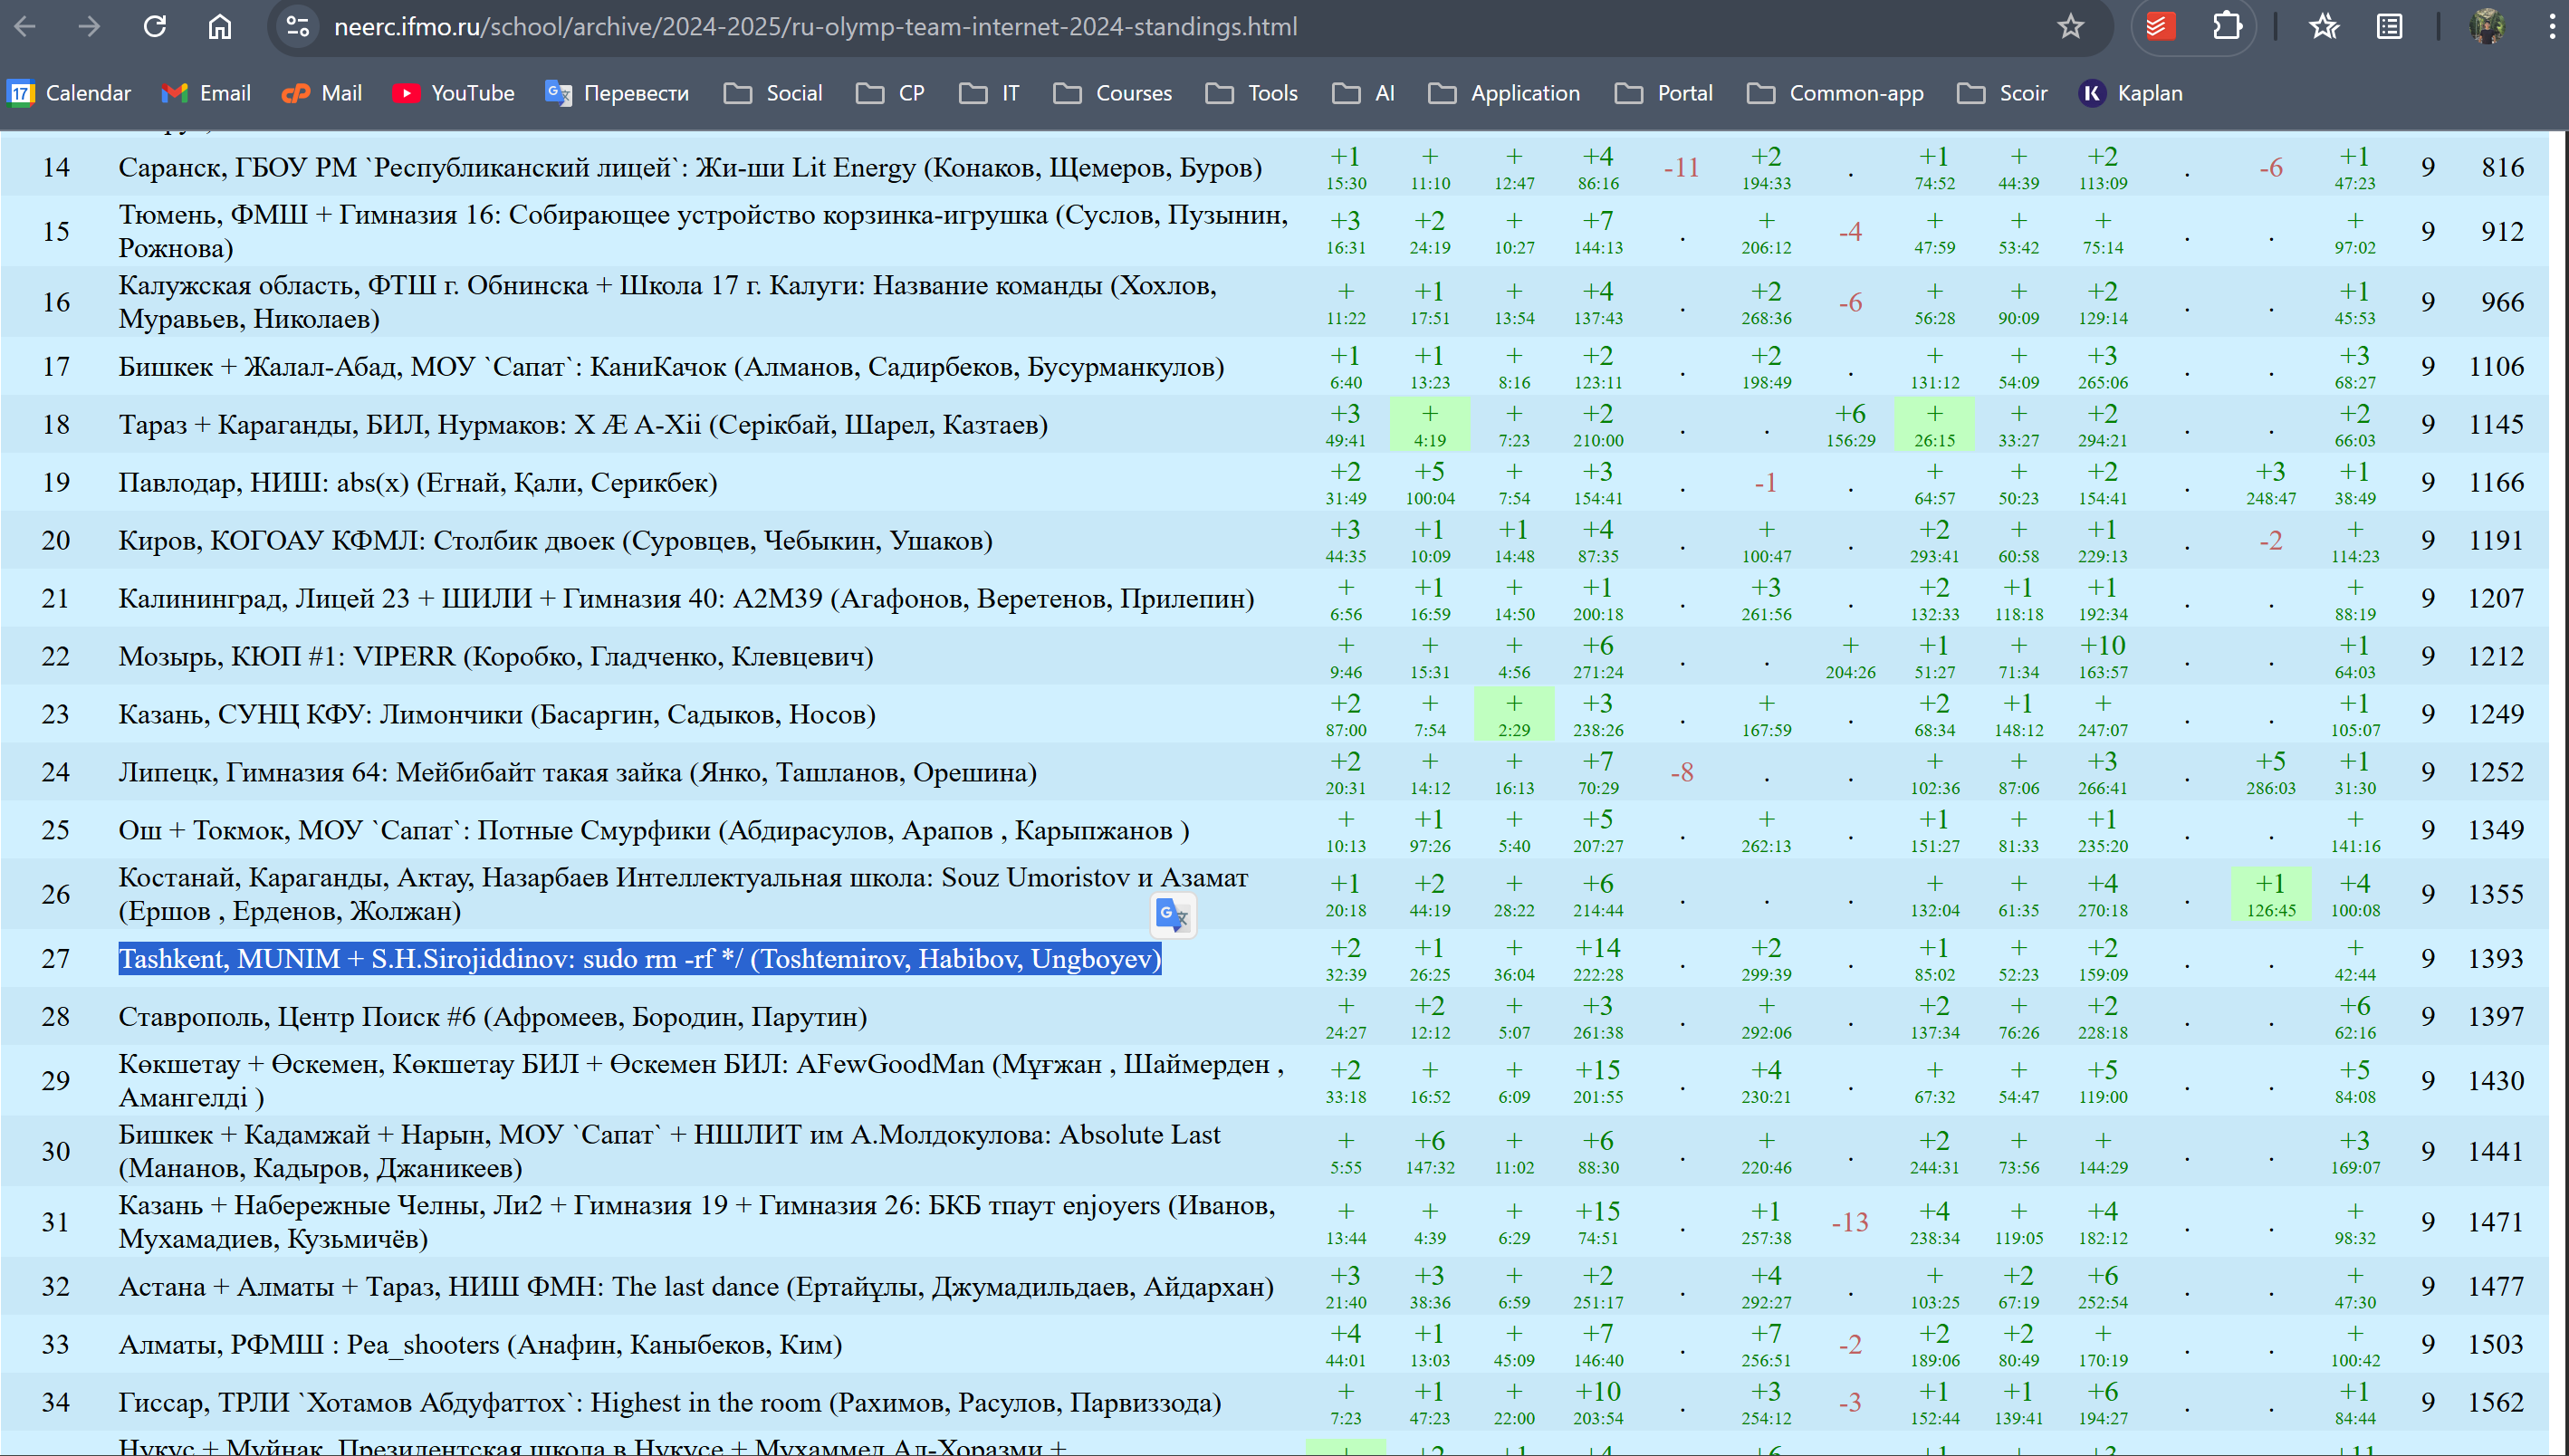Go to browser home page icon
Image resolution: width=2569 pixels, height=1456 pixels.
pyautogui.click(x=219, y=27)
